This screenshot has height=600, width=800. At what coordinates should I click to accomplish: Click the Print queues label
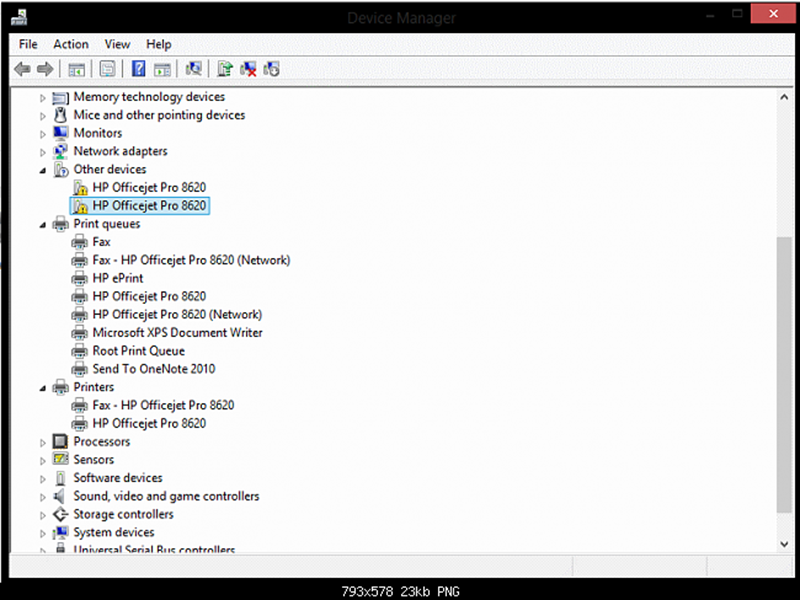pyautogui.click(x=107, y=224)
